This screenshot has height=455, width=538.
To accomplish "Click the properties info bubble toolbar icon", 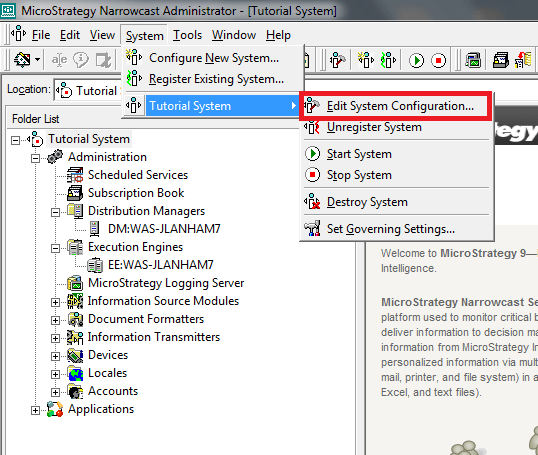I will click(81, 60).
